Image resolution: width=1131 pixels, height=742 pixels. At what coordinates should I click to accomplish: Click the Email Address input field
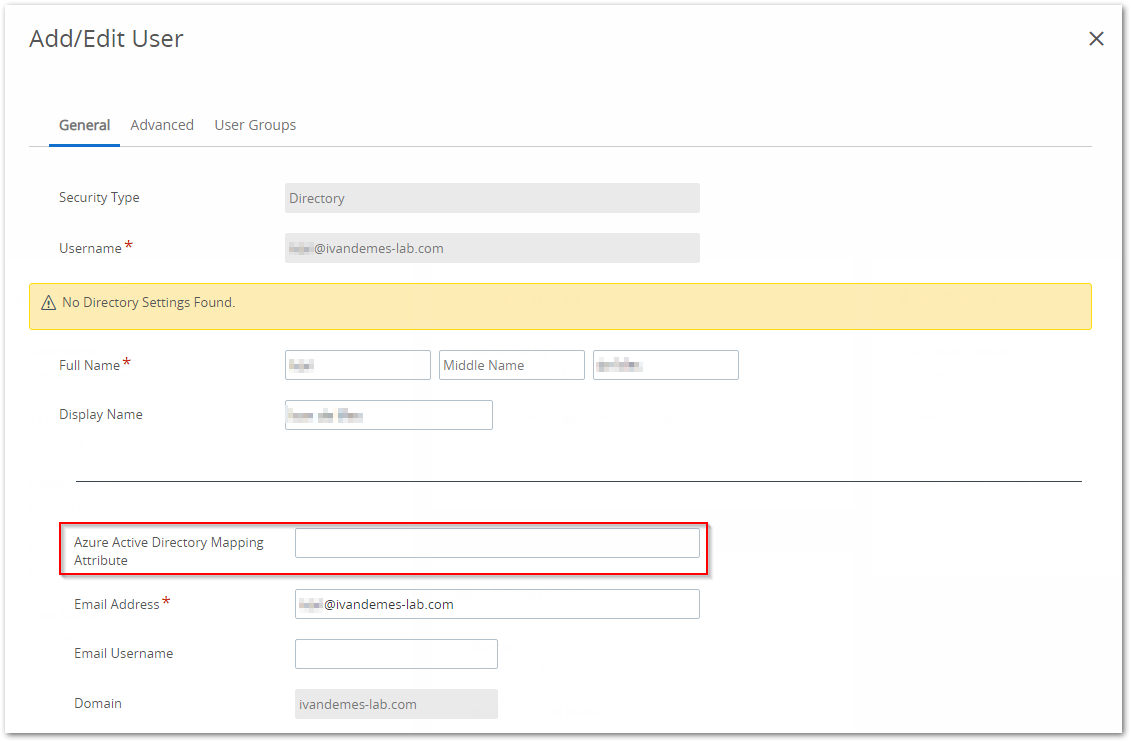(497, 604)
